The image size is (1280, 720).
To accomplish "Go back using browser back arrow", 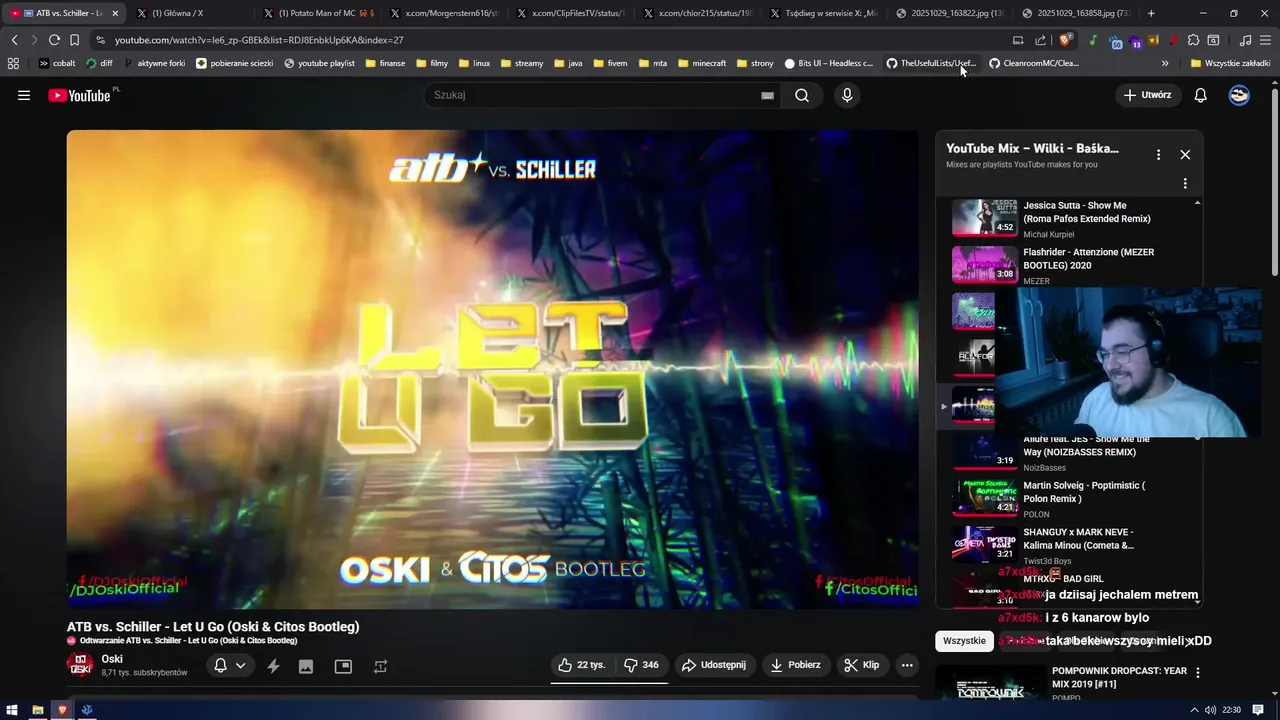I will coord(14,40).
